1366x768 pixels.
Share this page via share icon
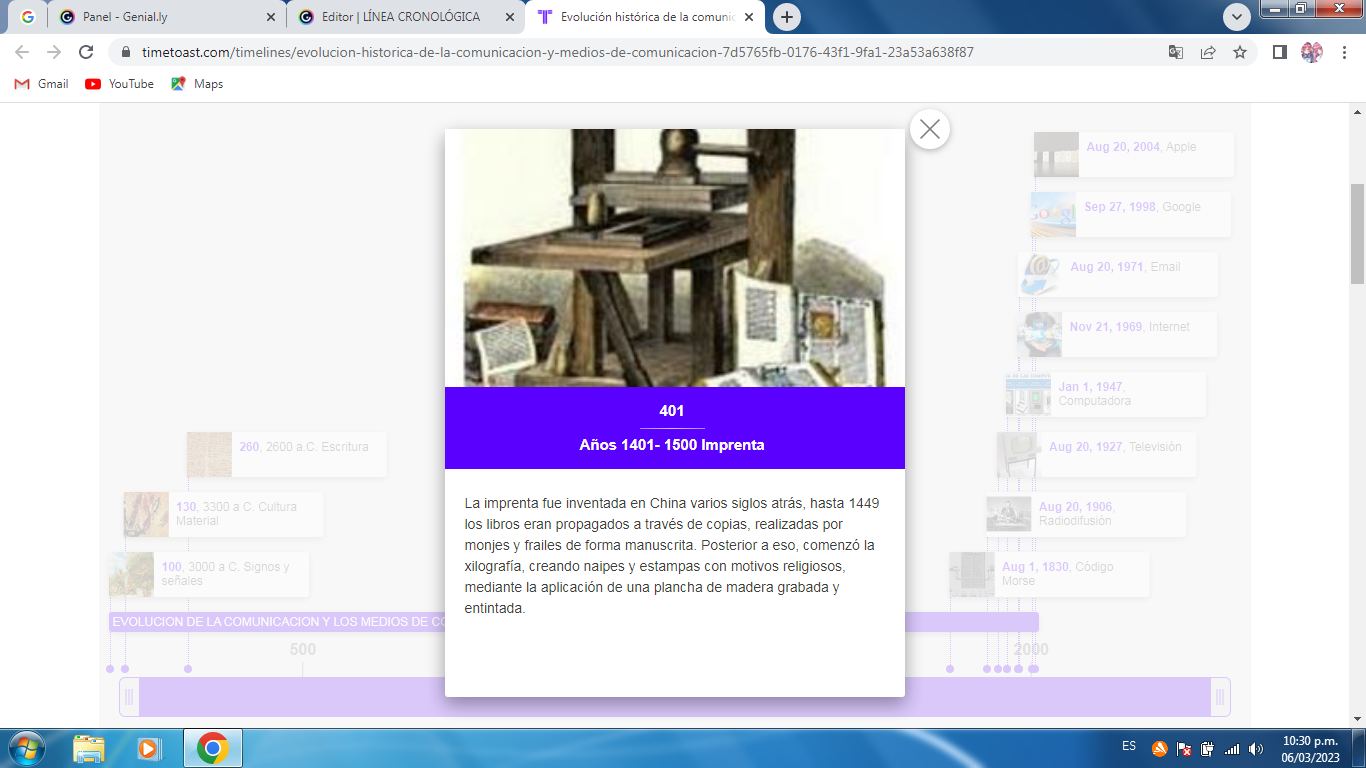point(1208,52)
